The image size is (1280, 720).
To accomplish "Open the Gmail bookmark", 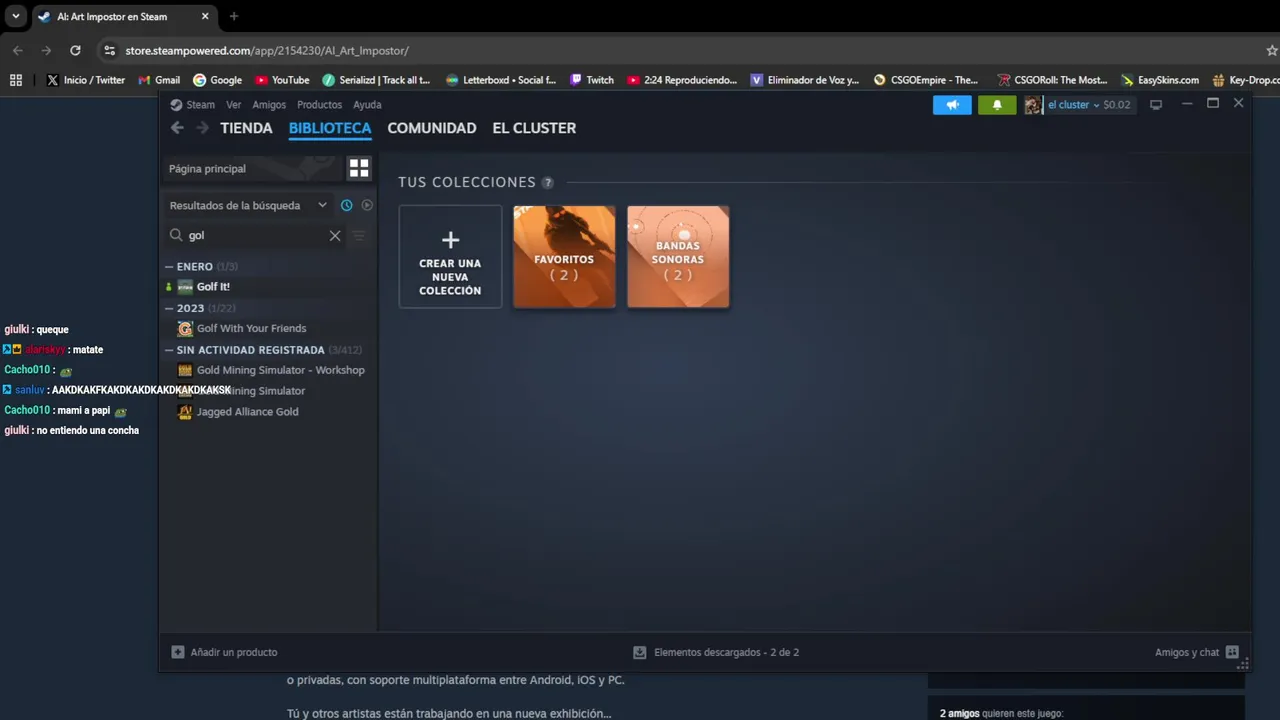I will (x=159, y=80).
